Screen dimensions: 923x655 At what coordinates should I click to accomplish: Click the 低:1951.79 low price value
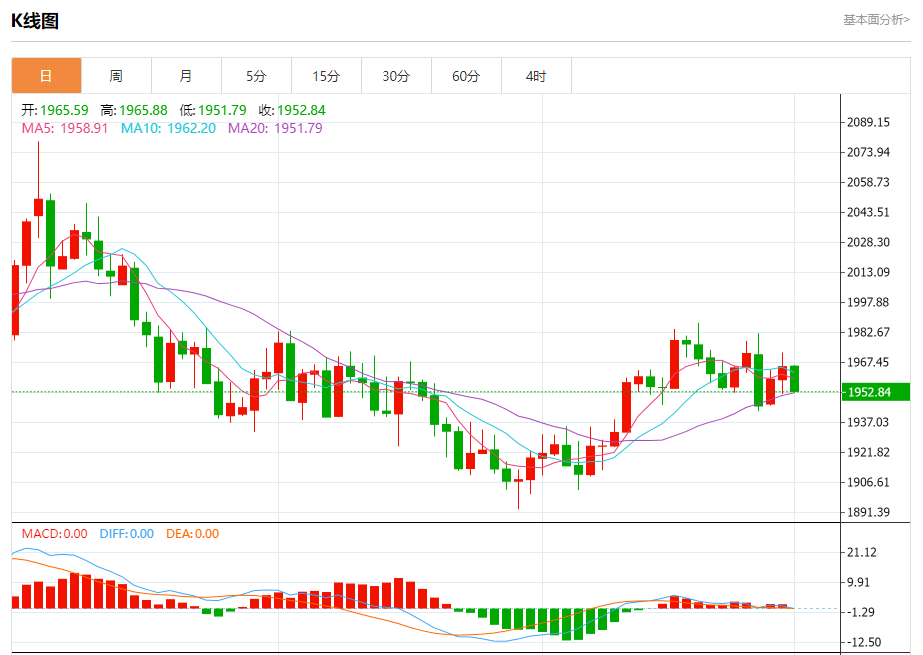click(213, 110)
